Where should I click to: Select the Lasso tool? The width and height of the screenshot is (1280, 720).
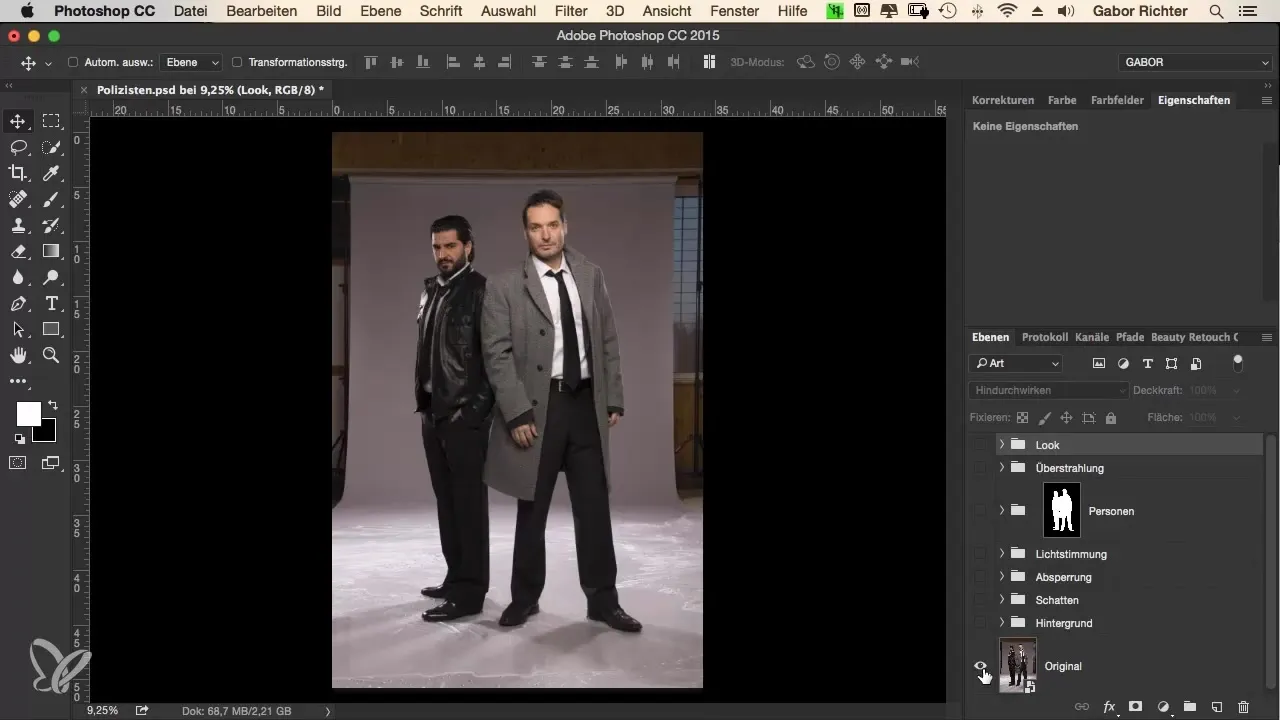tap(18, 148)
